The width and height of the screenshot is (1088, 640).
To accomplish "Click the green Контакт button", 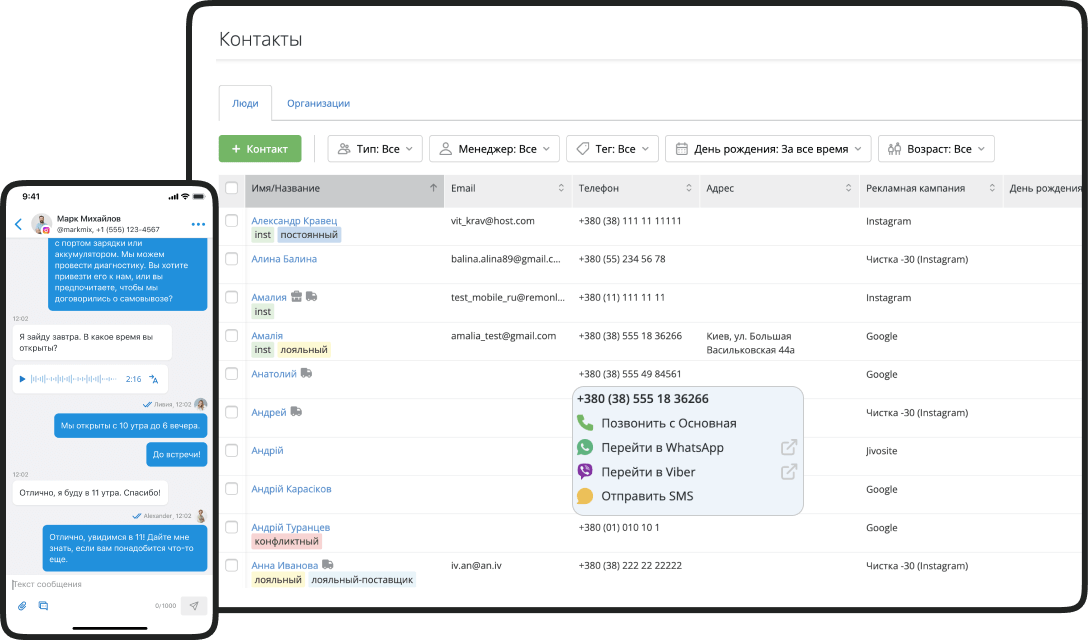I will pos(260,148).
